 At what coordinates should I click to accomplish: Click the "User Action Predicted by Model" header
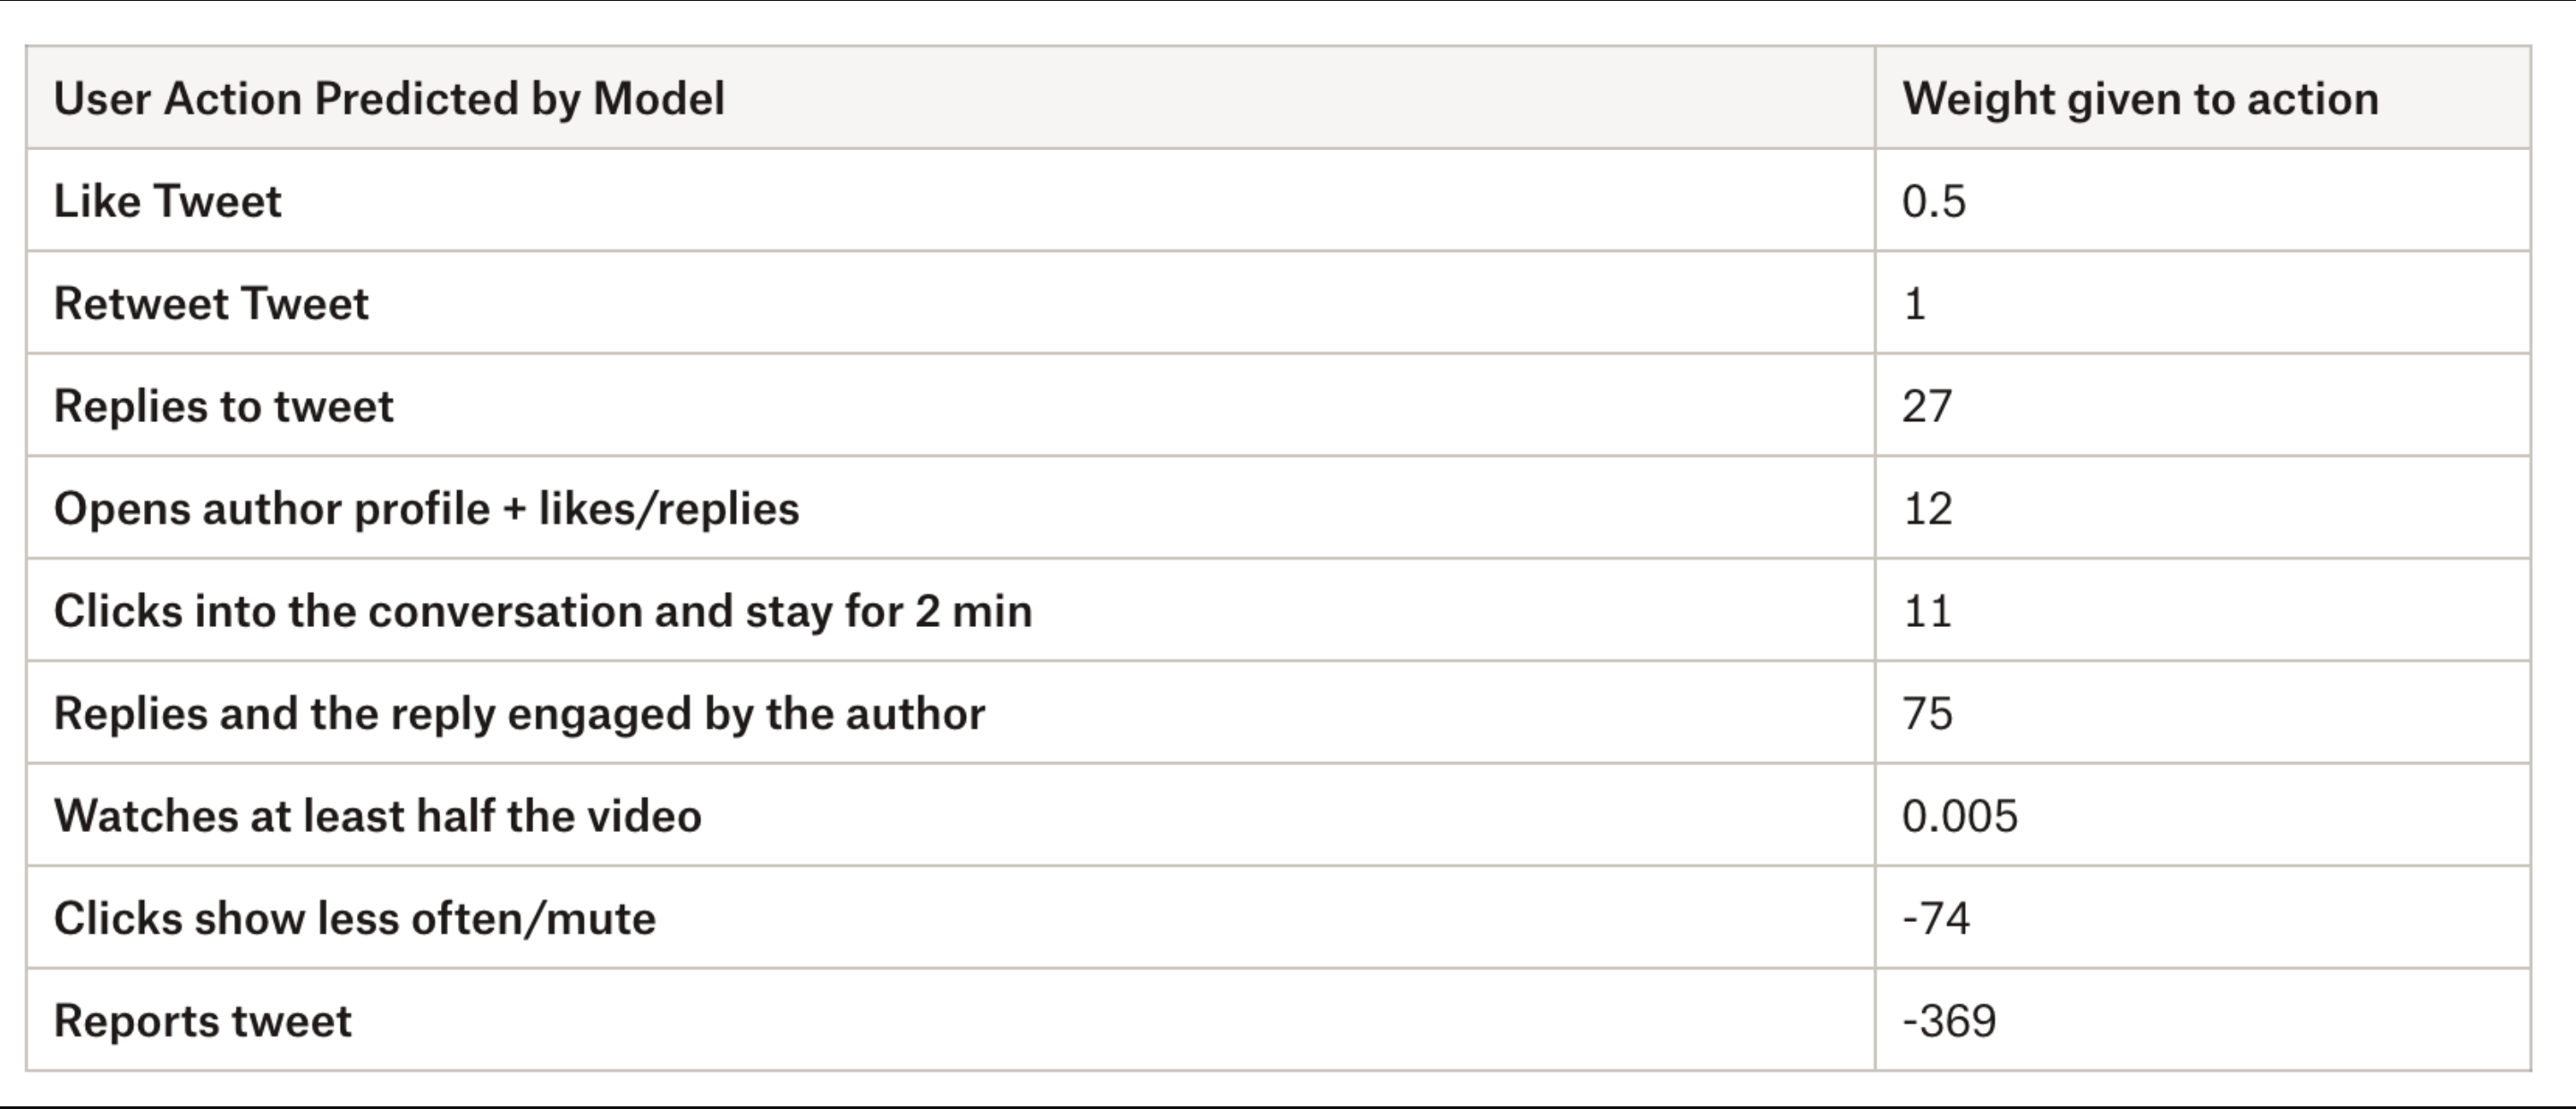[x=389, y=99]
